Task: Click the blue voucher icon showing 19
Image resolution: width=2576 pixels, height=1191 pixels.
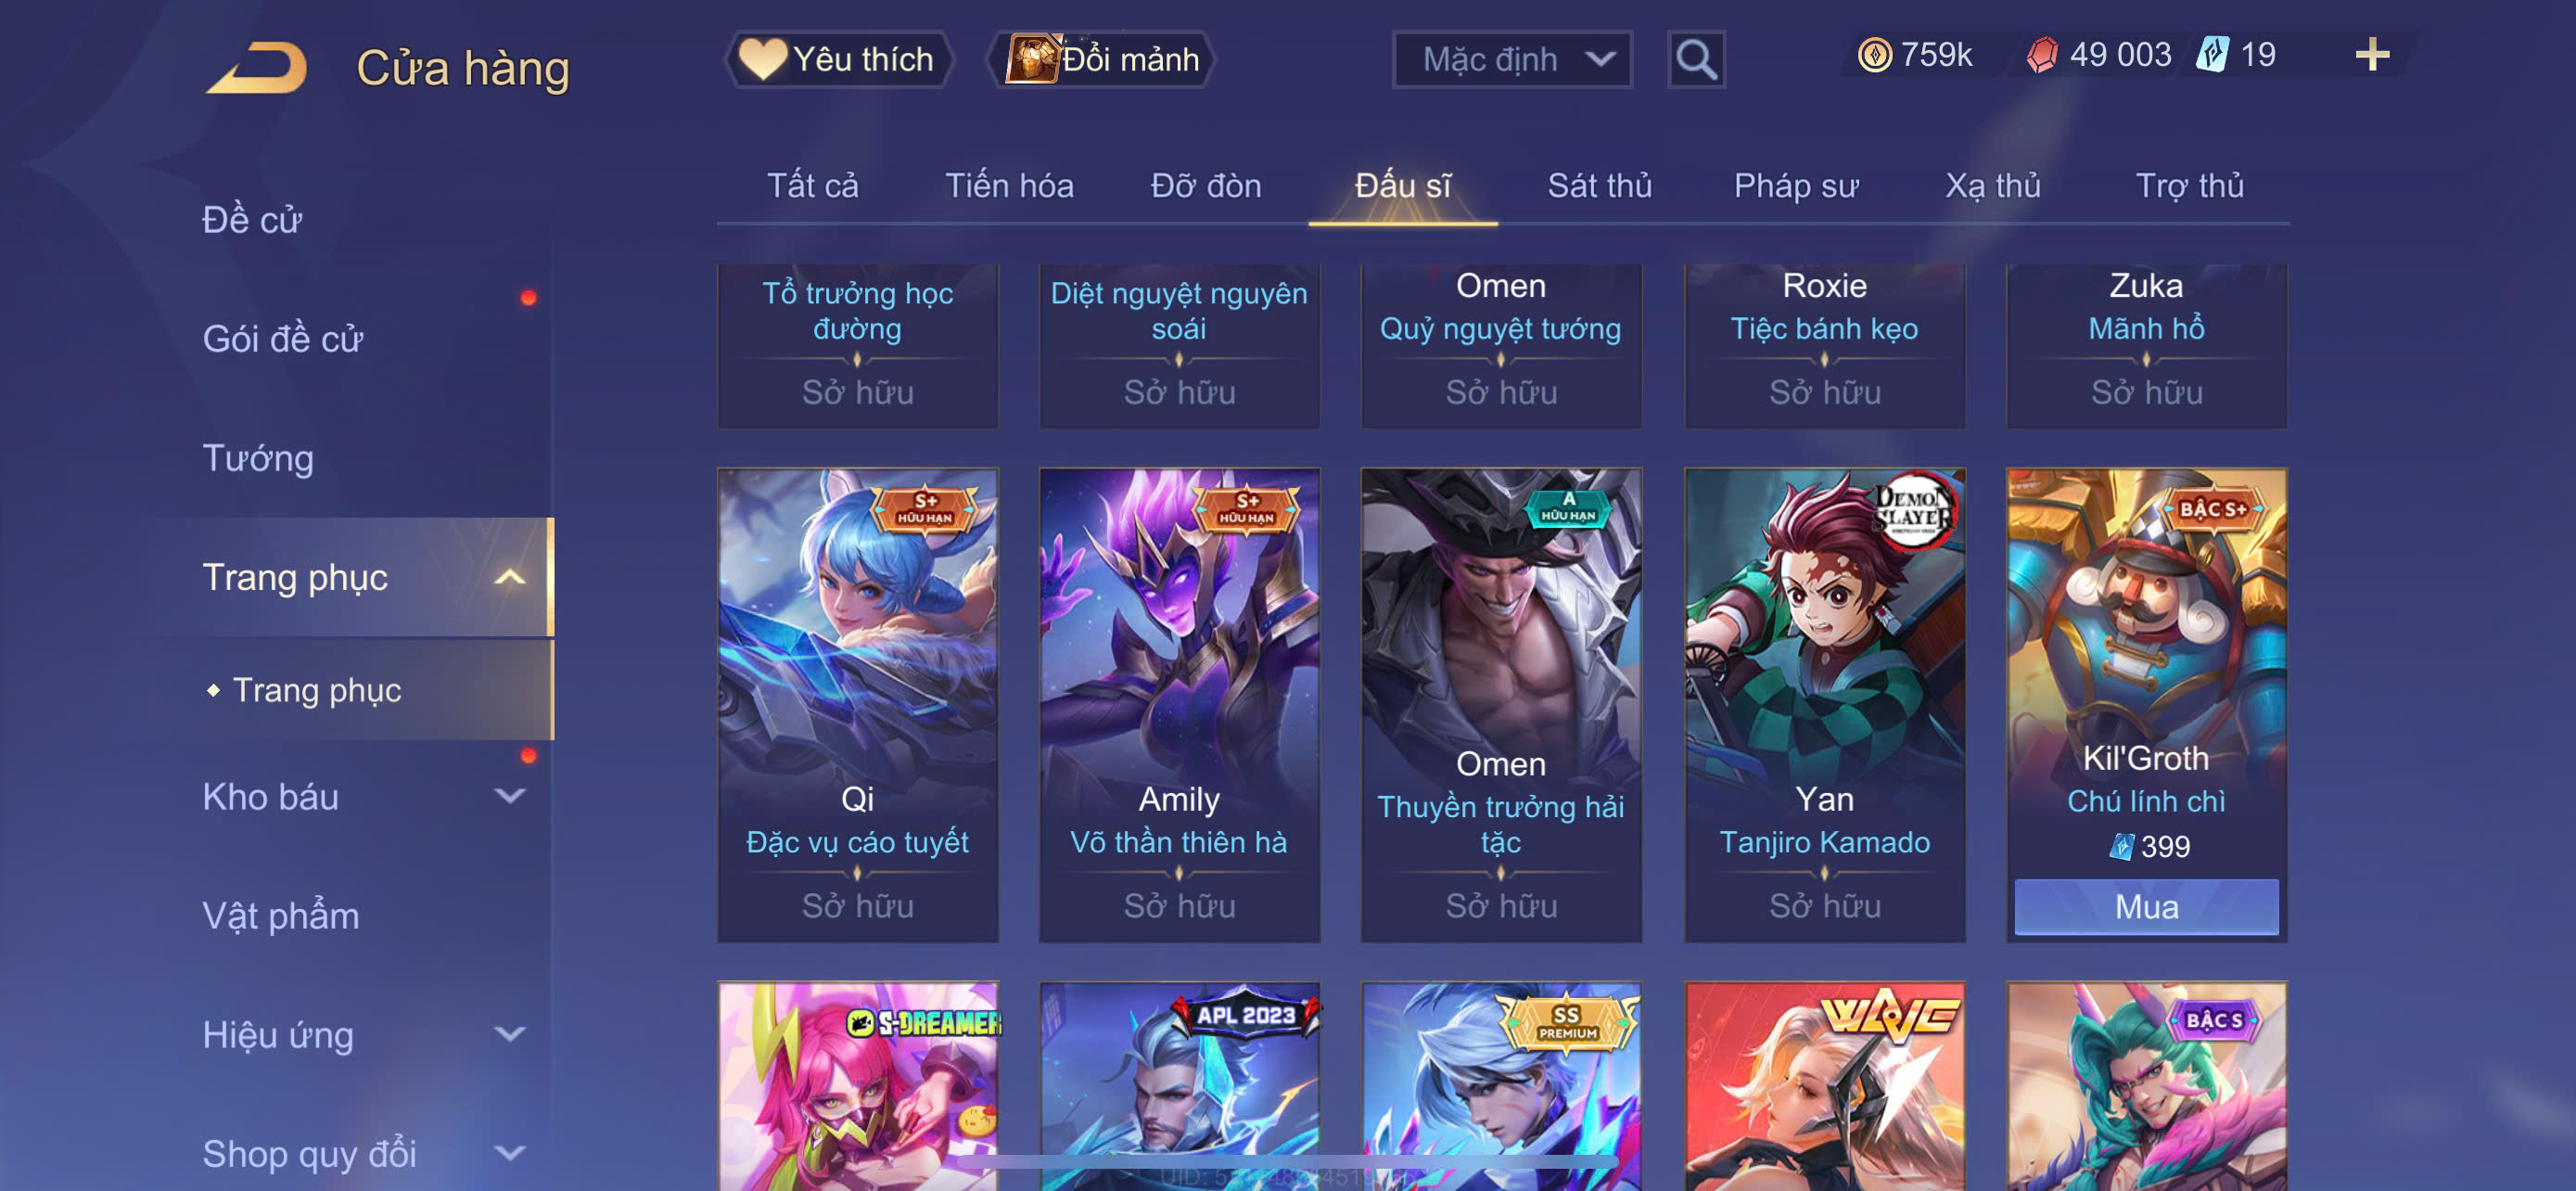Action: tap(2212, 54)
